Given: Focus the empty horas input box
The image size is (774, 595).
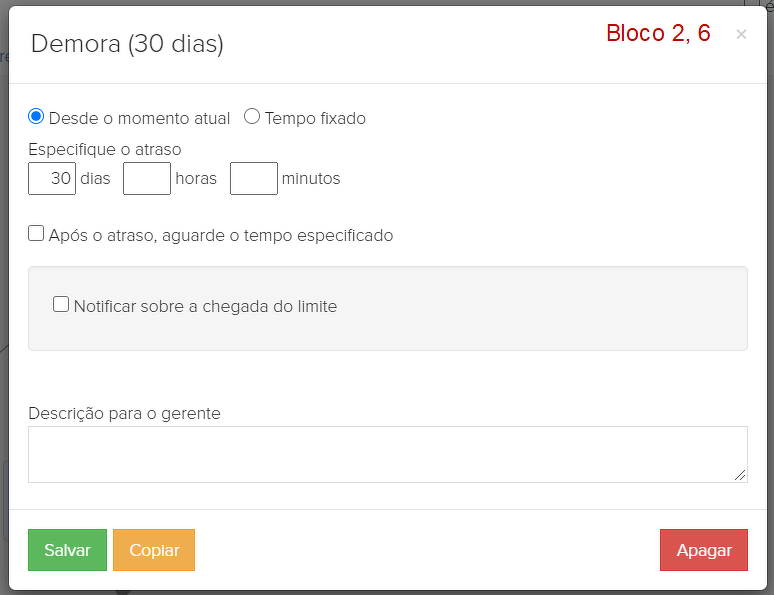Looking at the screenshot, I should 147,179.
